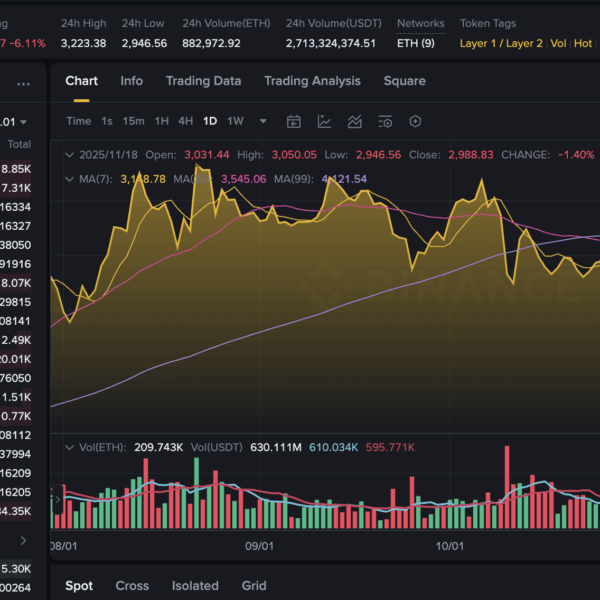
Task: Switch chart interval to 4H
Action: (185, 121)
